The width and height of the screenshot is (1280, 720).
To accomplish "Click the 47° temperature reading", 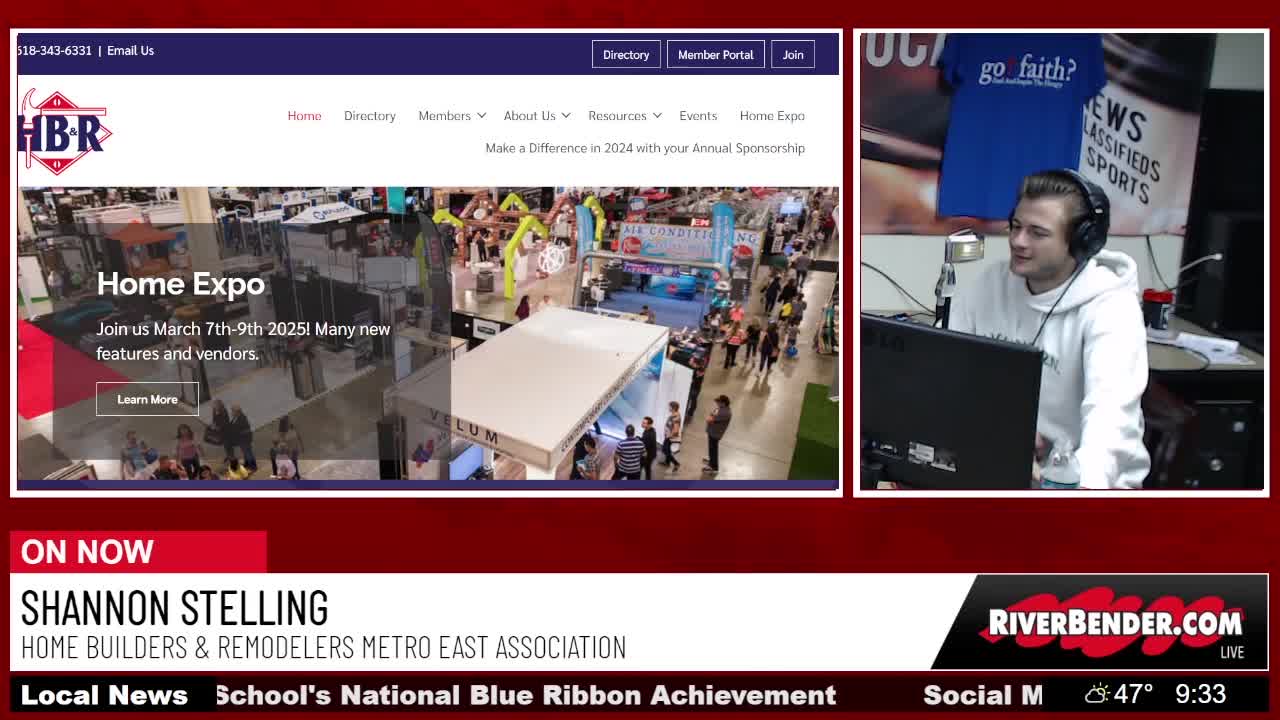I will point(1134,694).
